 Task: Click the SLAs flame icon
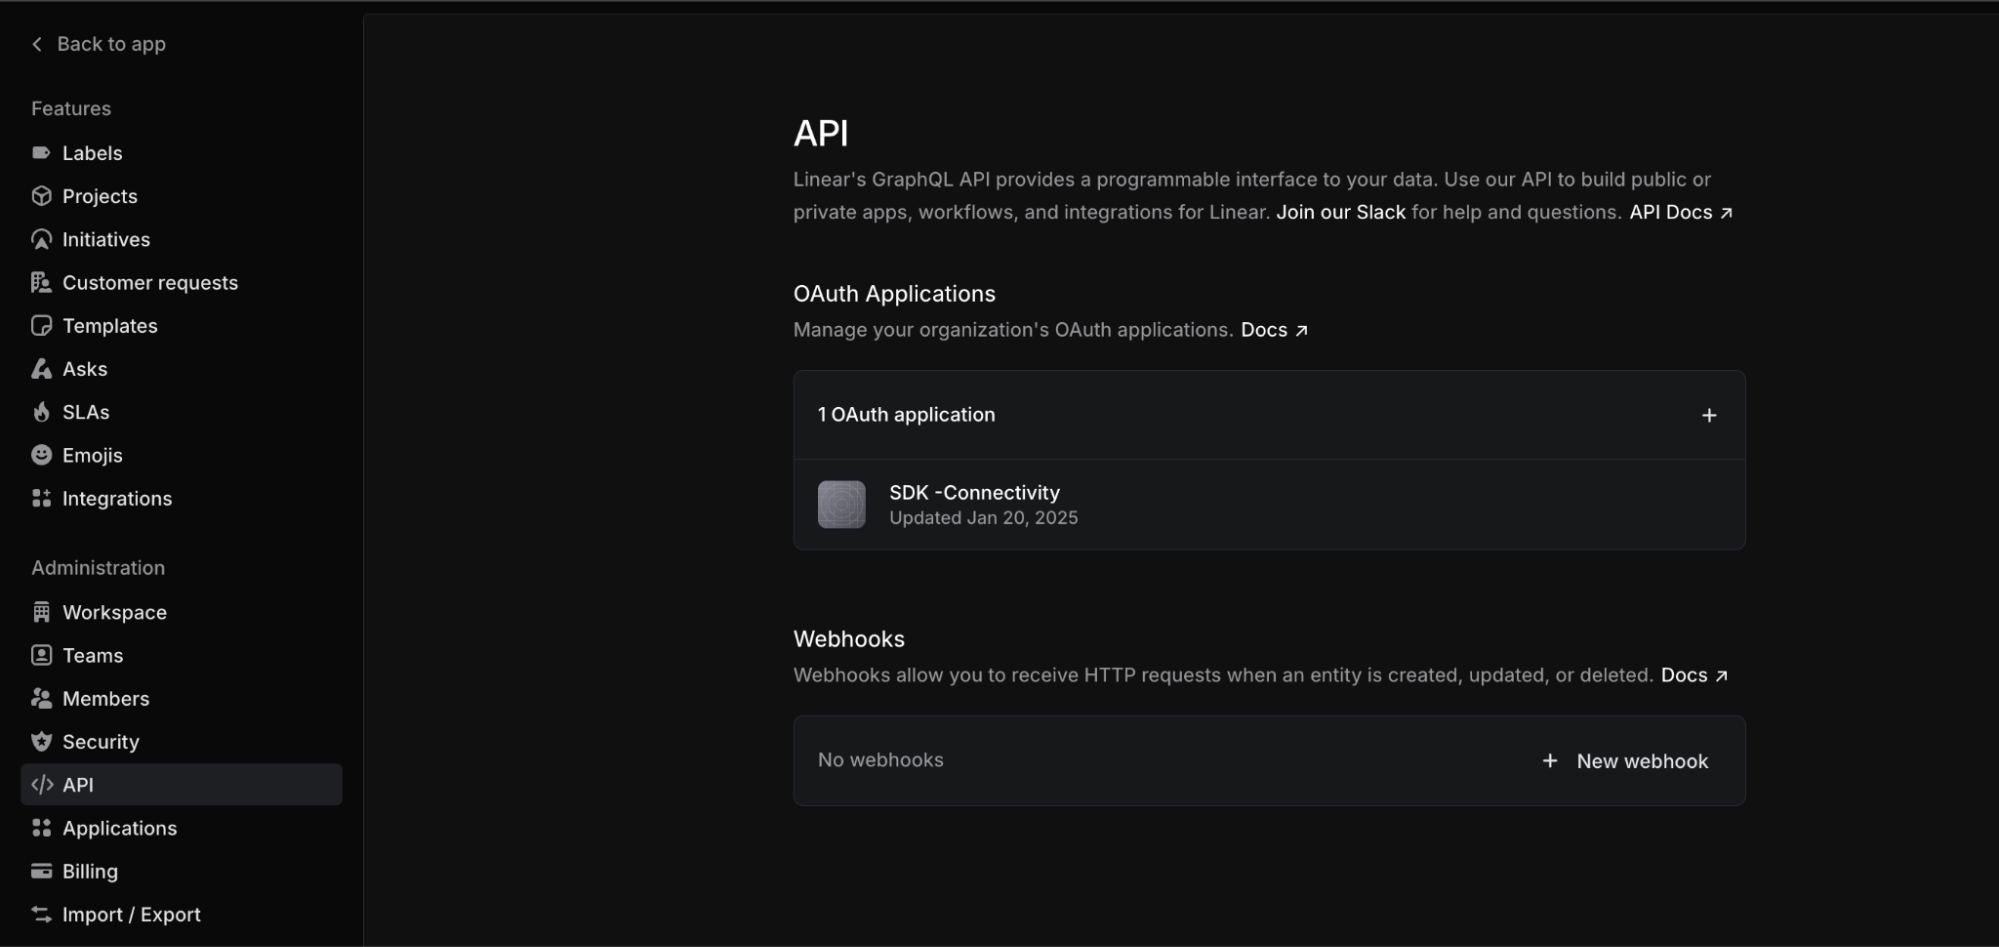[41, 411]
